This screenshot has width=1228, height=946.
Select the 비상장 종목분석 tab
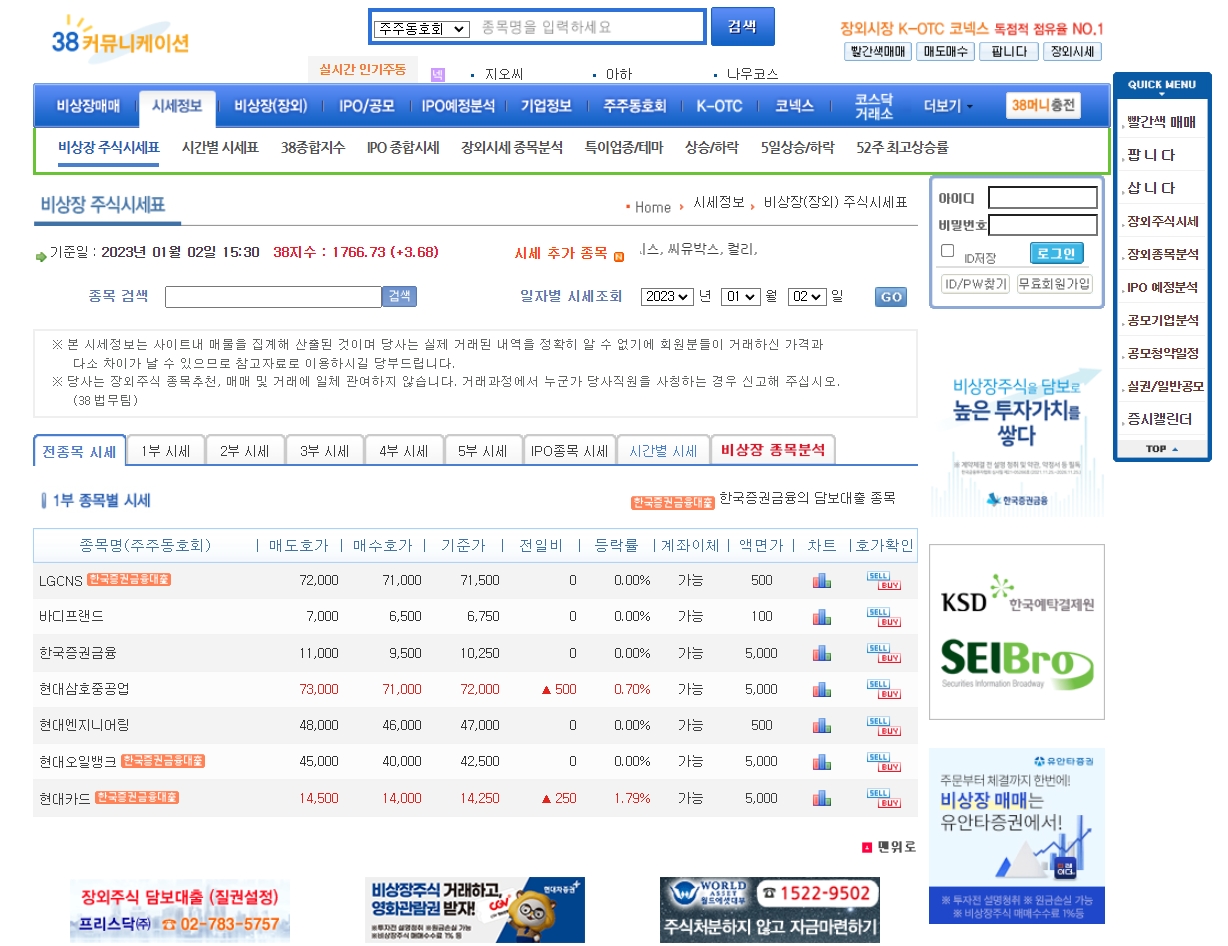[x=773, y=451]
